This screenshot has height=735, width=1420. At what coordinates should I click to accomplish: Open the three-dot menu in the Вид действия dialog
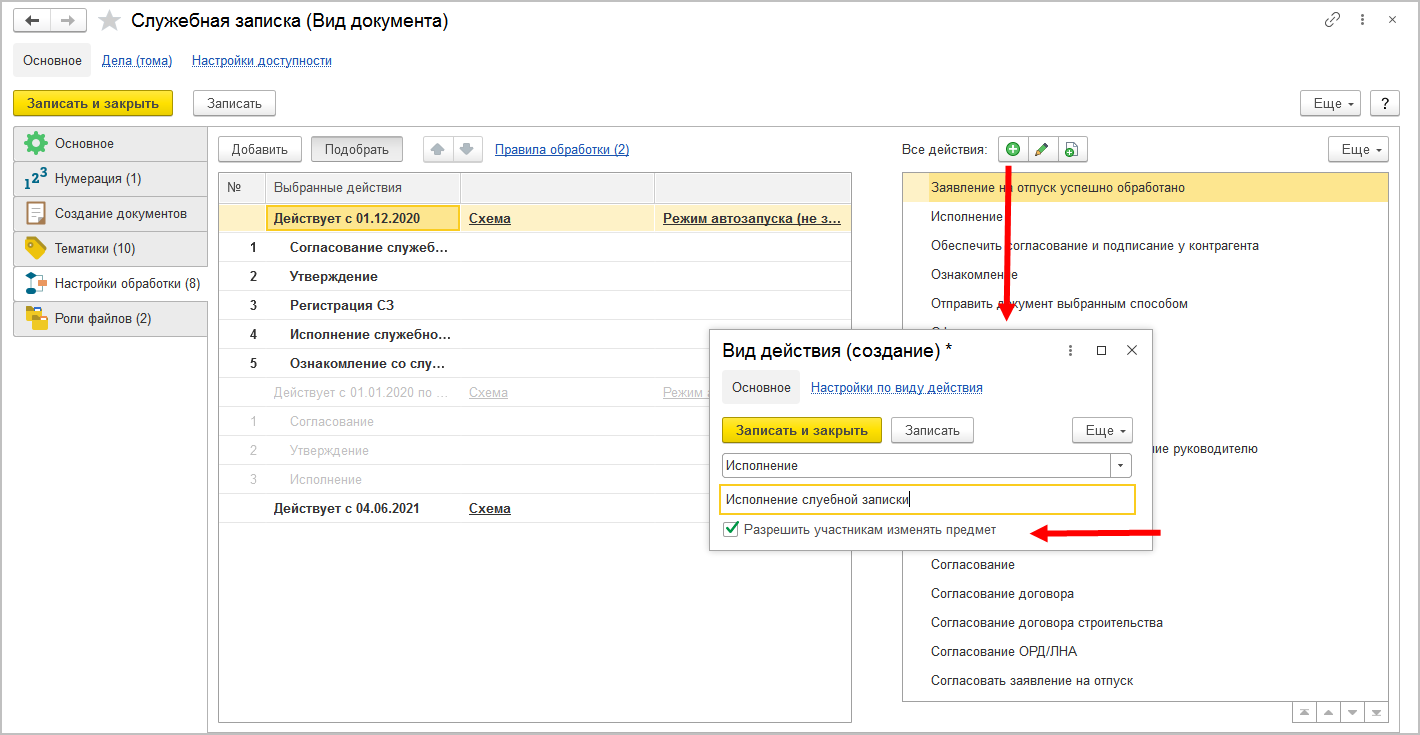click(1070, 351)
